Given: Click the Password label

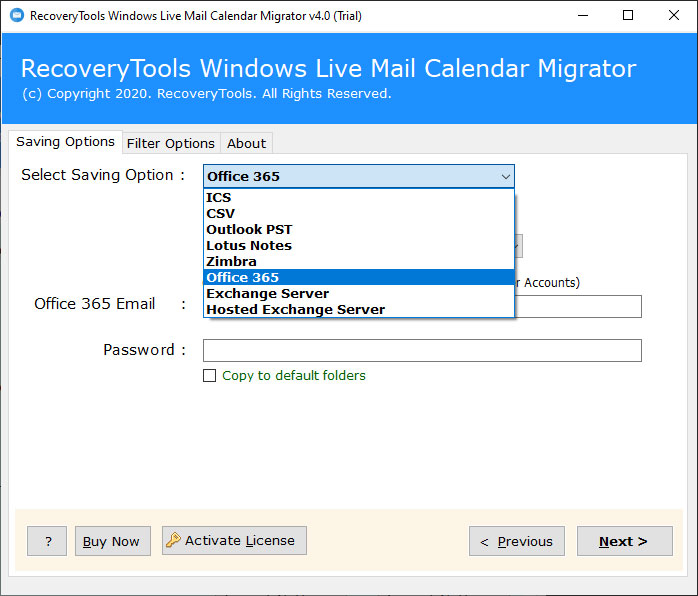Looking at the screenshot, I should click(144, 350).
